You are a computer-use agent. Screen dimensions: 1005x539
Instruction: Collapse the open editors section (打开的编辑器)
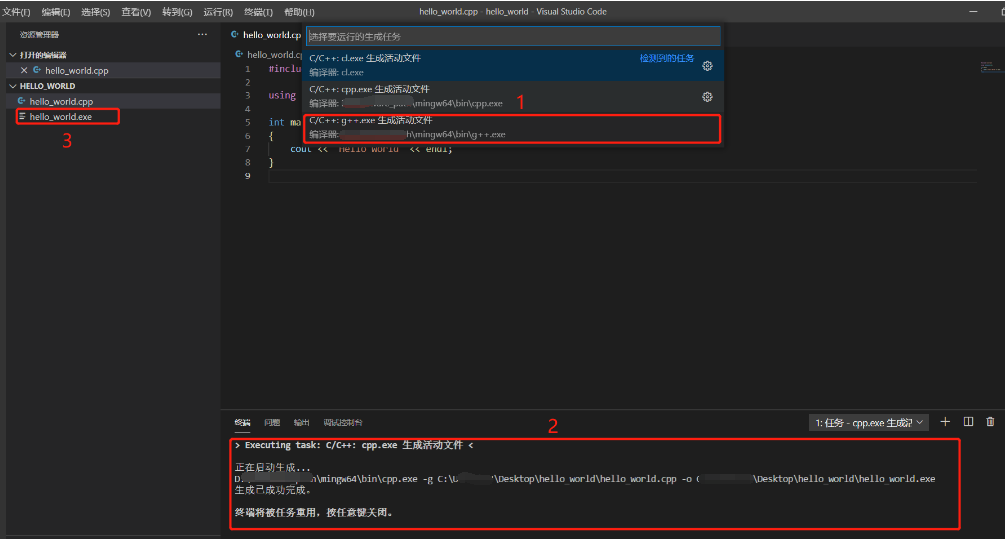[x=13, y=55]
